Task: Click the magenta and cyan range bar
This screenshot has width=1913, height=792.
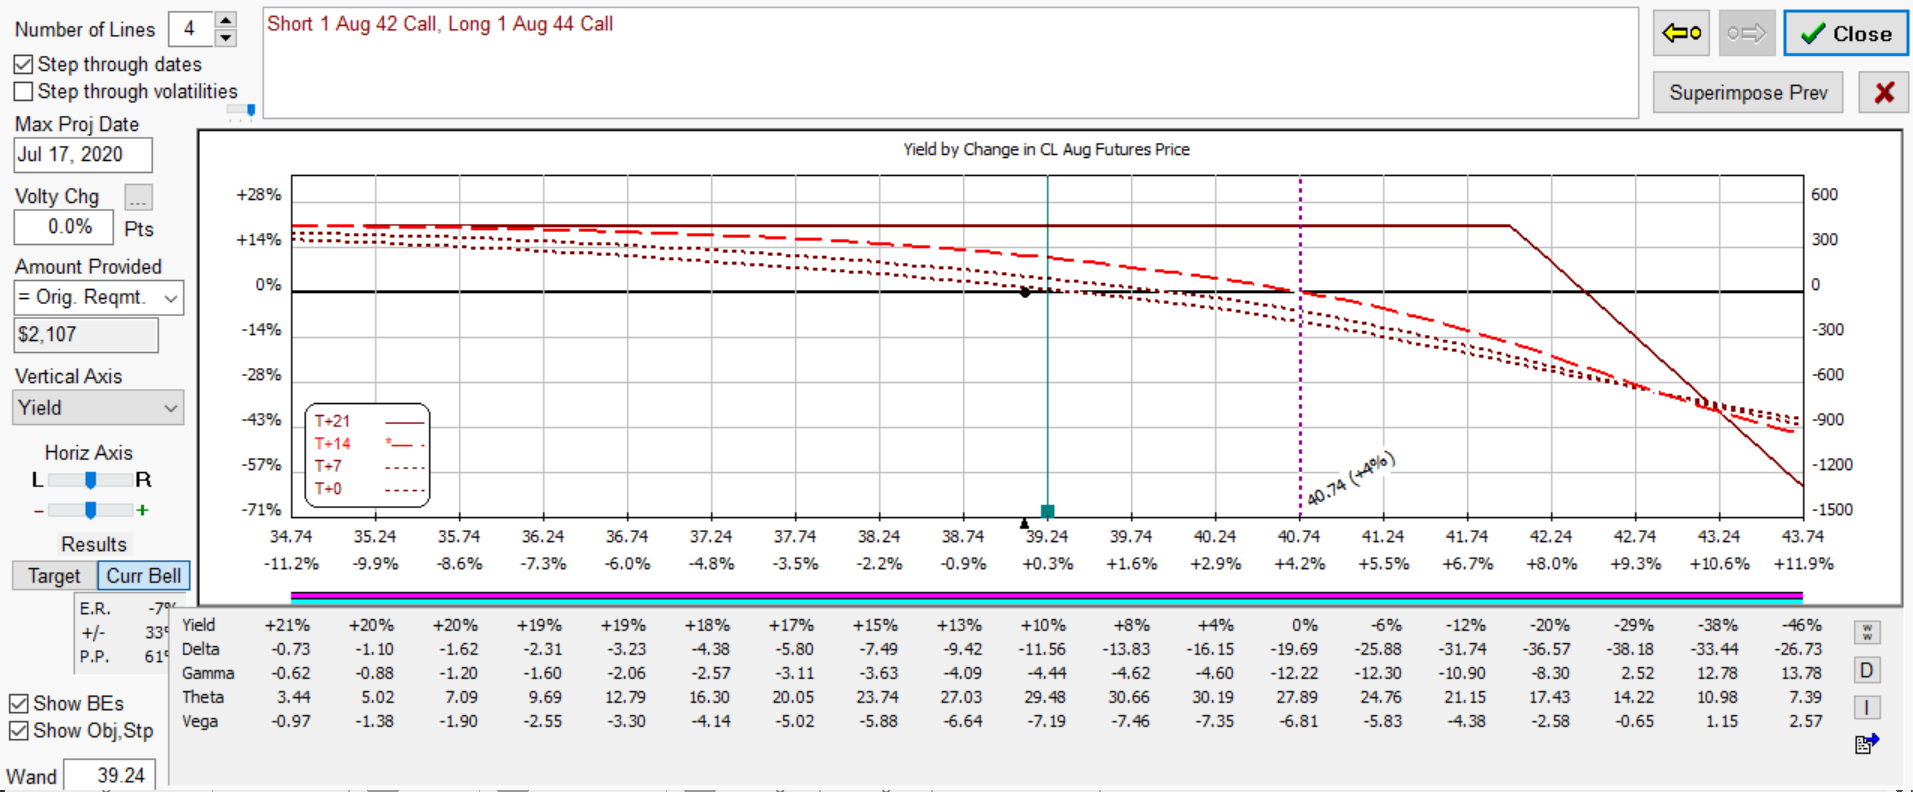Action: [x=1046, y=597]
